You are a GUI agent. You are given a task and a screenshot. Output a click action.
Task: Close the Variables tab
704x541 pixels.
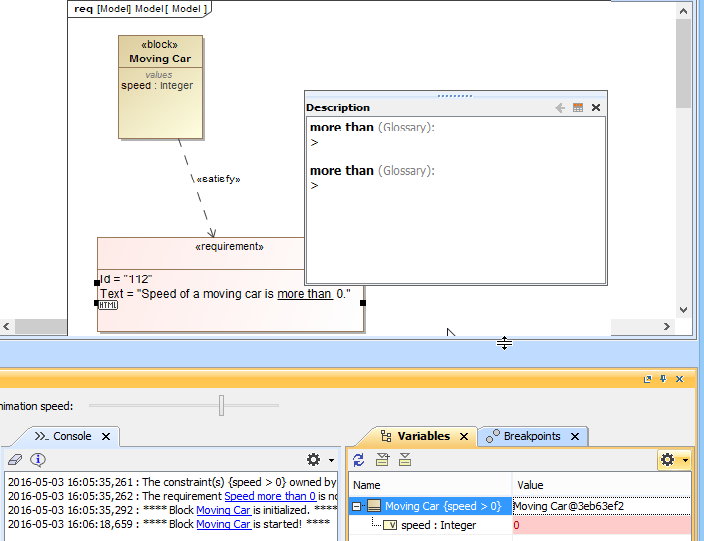pos(464,437)
